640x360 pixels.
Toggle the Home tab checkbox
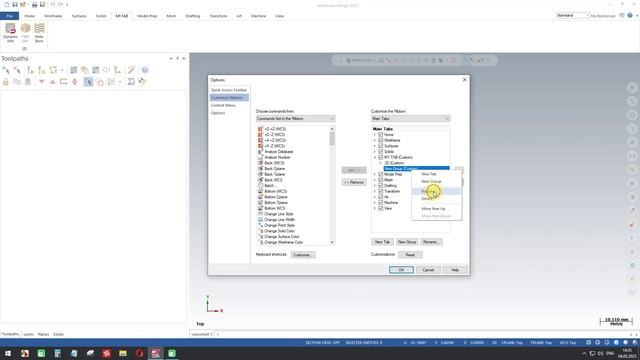380,134
